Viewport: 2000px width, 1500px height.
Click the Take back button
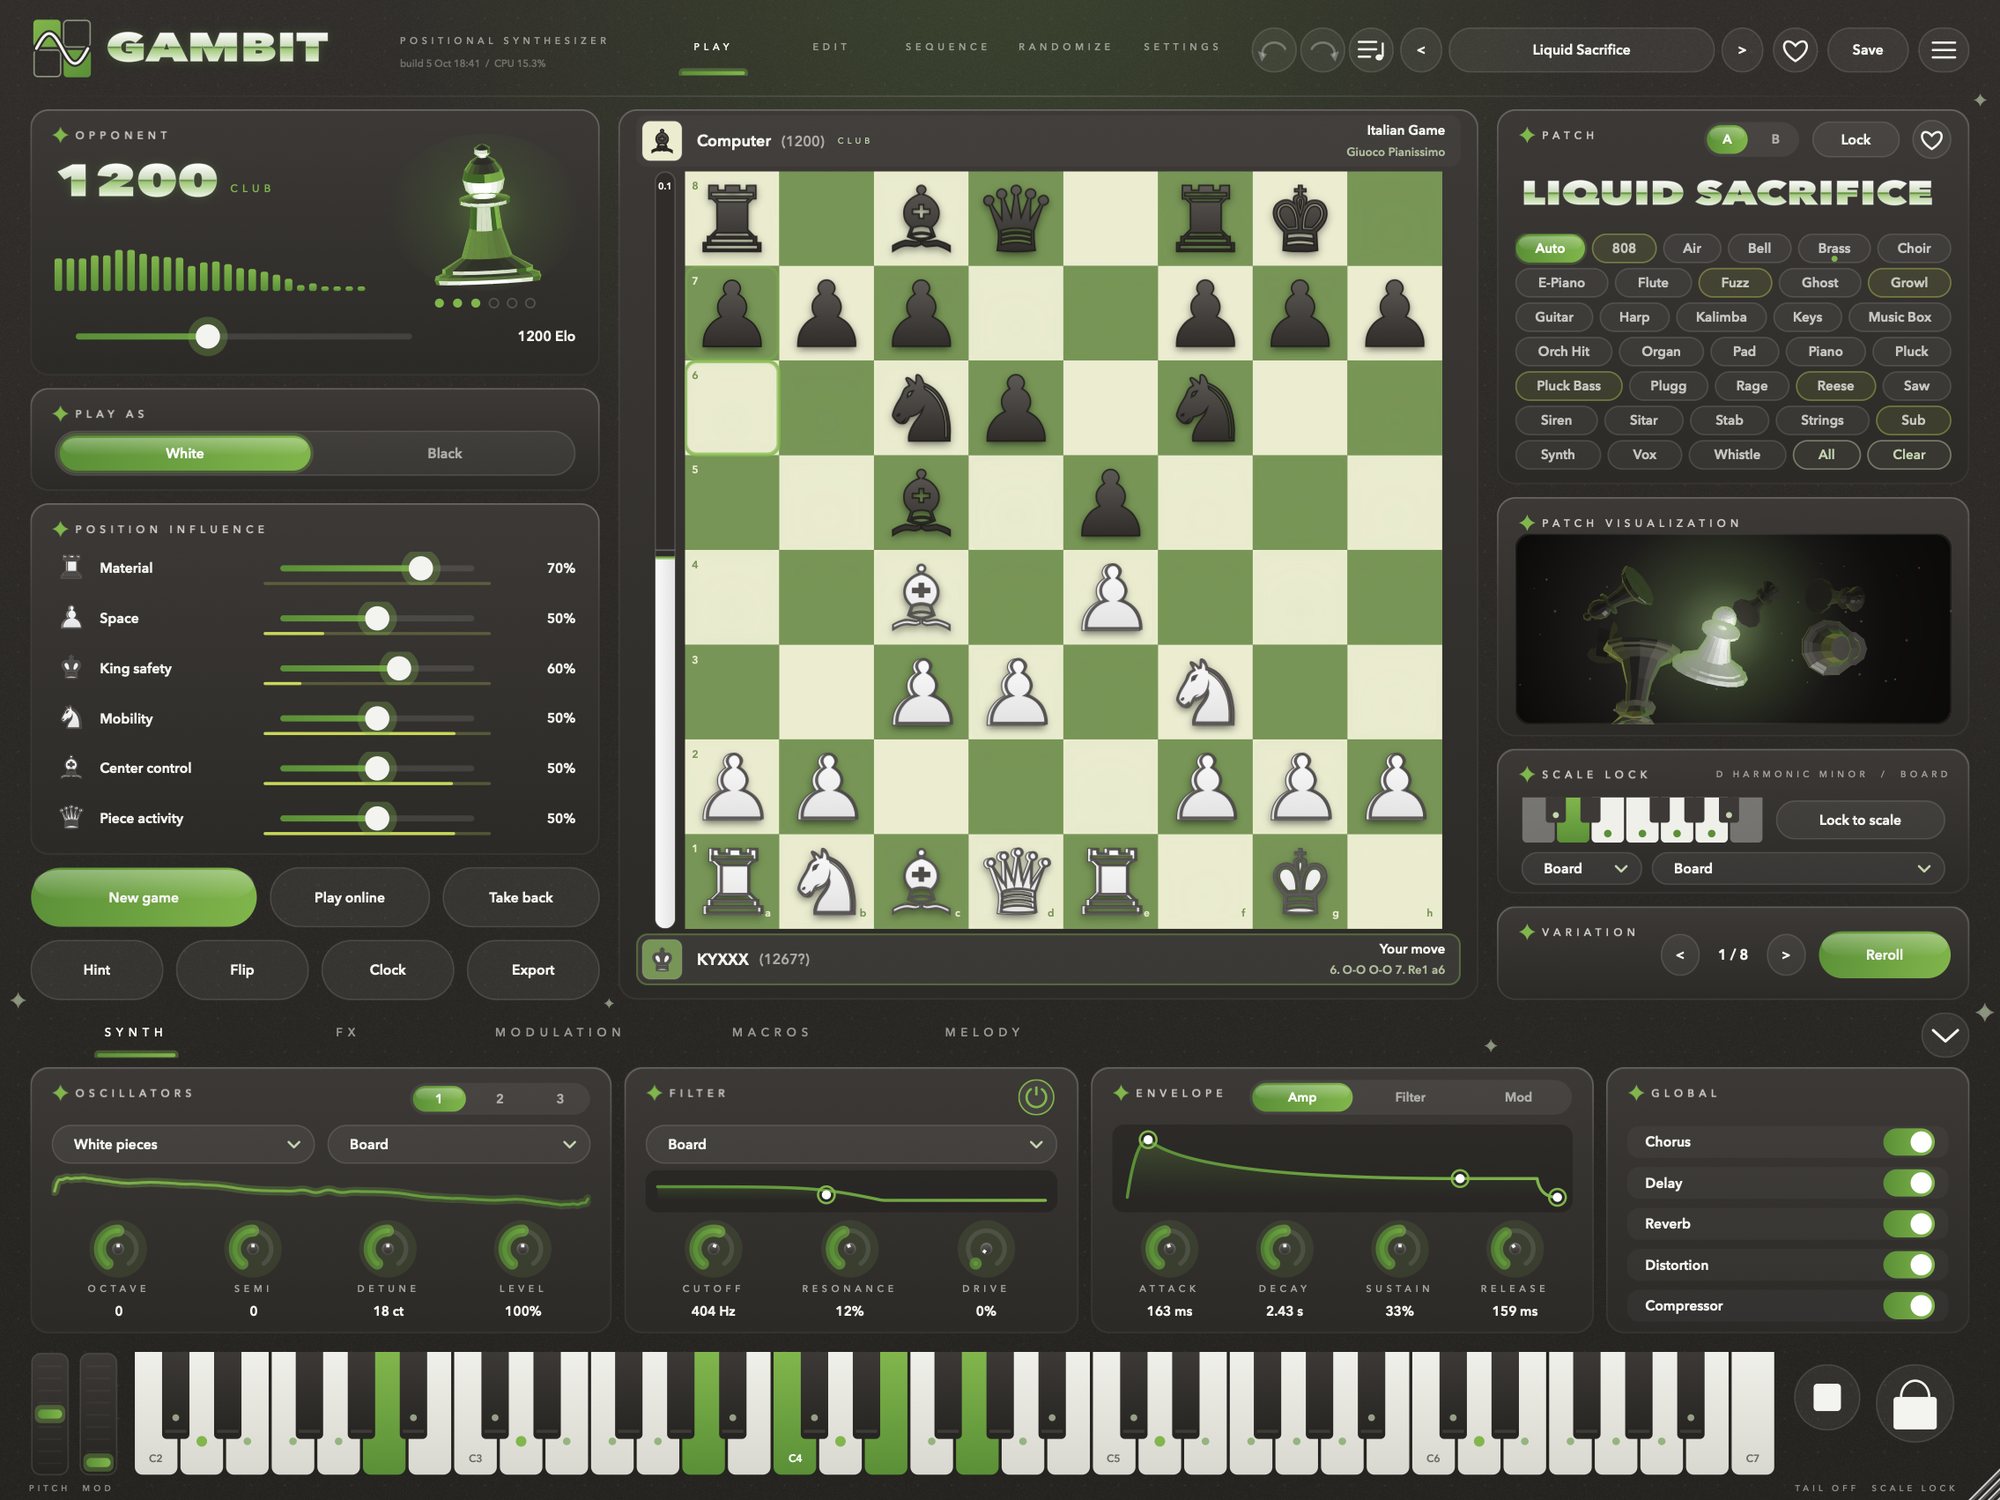(x=520, y=897)
